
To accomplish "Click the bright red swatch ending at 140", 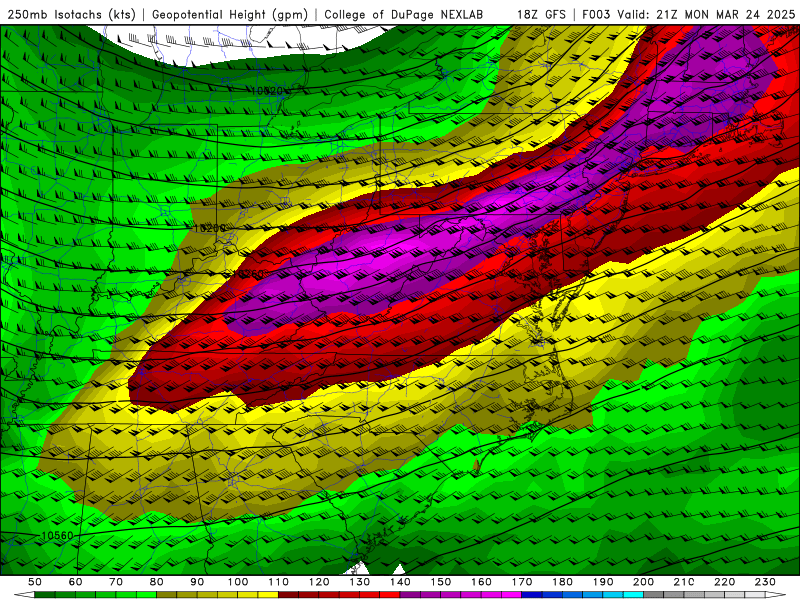I will coord(390,595).
